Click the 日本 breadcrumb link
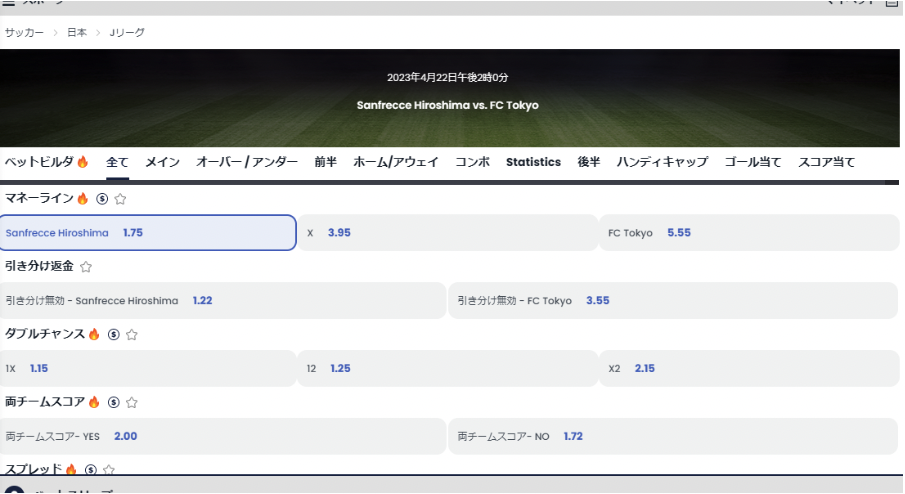The image size is (905, 494). [77, 33]
